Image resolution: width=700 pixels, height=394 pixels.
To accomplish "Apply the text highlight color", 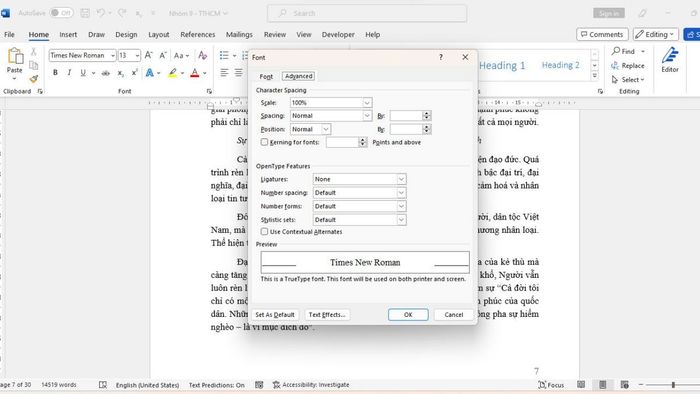I will (x=172, y=72).
